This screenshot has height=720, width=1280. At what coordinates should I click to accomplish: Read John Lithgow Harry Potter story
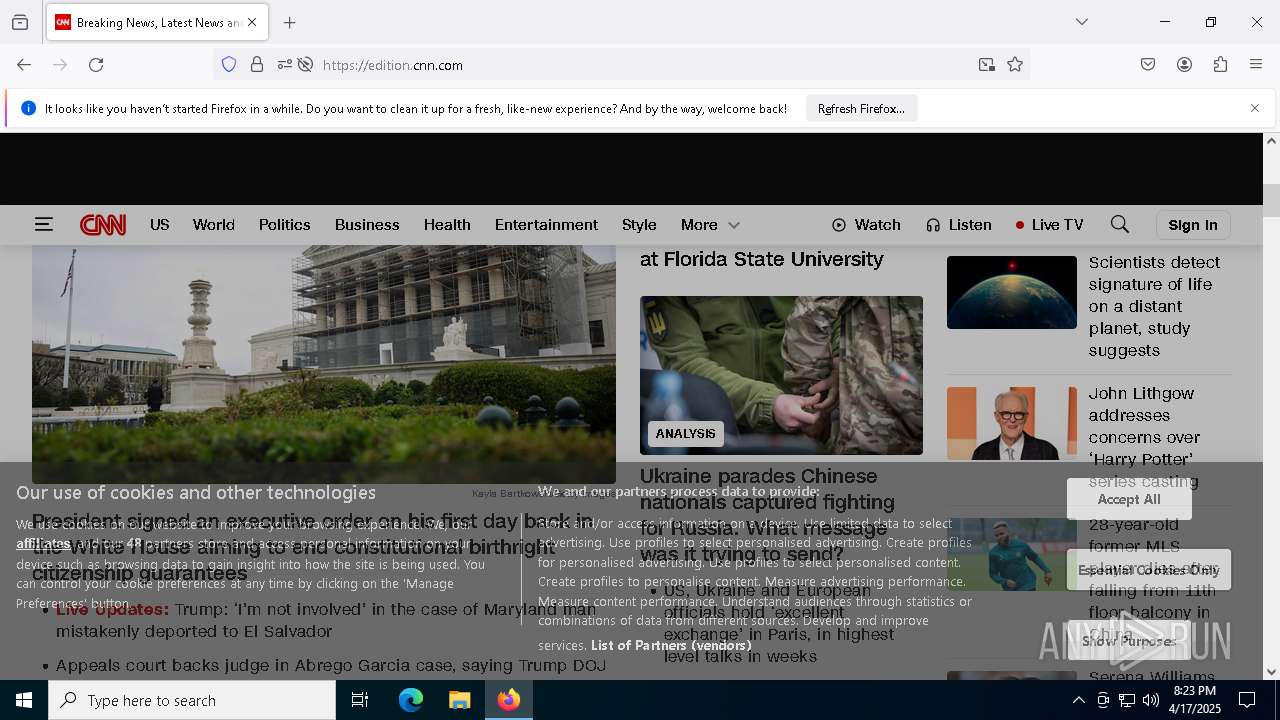click(1145, 437)
